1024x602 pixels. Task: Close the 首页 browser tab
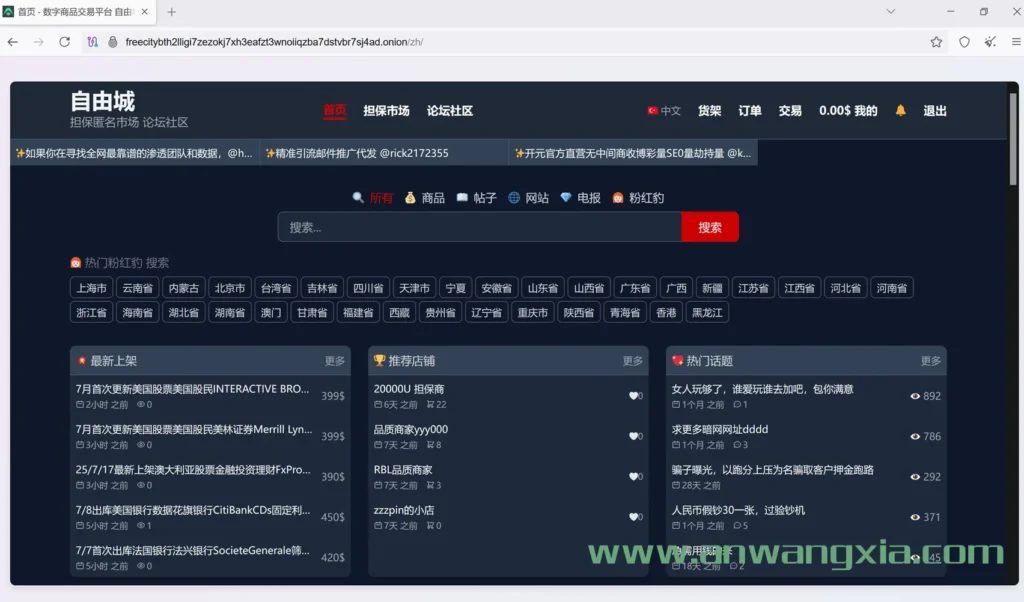pyautogui.click(x=144, y=12)
